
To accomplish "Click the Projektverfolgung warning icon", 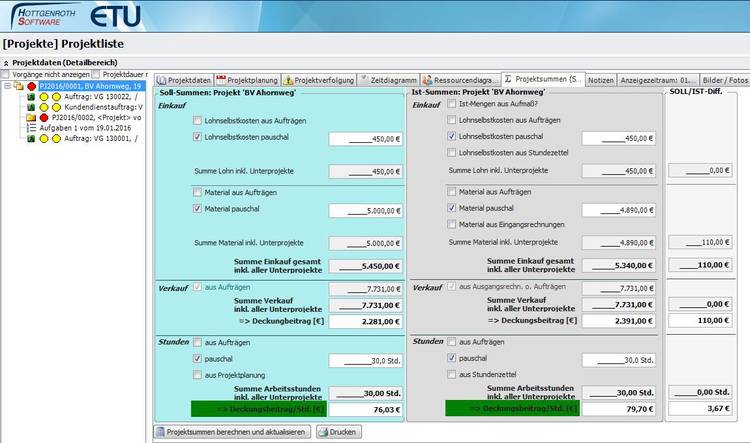I will tap(289, 79).
